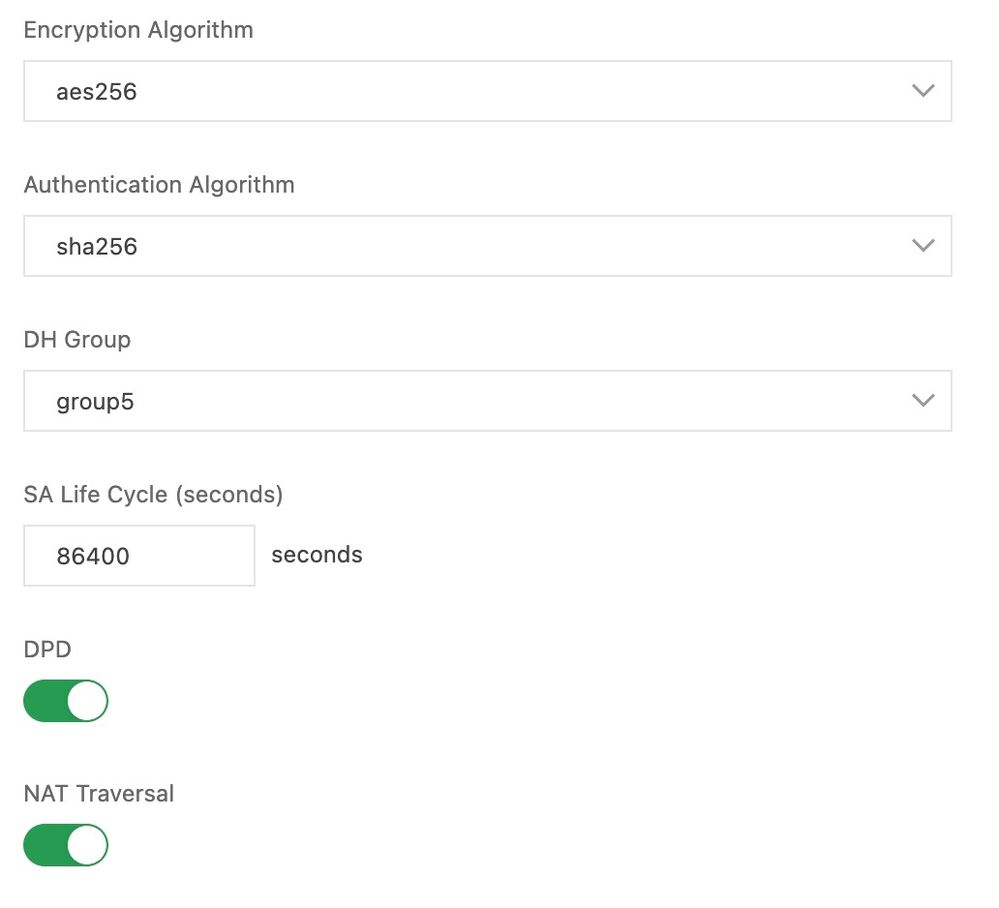Screen dimensions: 999x908
Task: Select the group5 value text
Action: [x=95, y=402]
